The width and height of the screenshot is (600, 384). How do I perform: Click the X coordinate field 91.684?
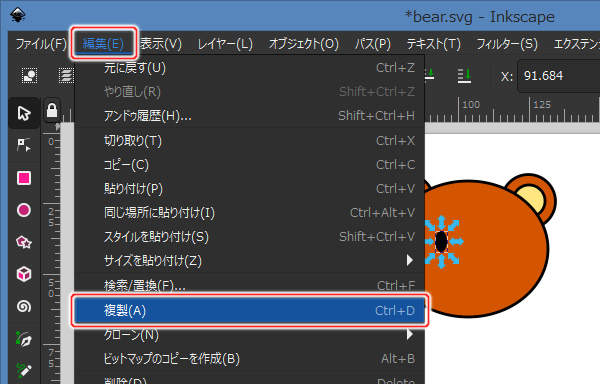pos(559,76)
